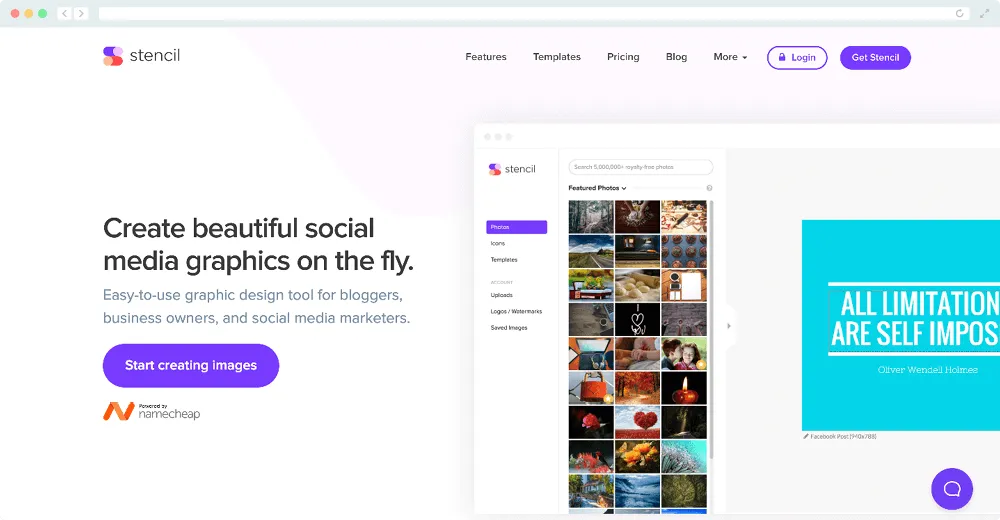This screenshot has width=1000, height=520.
Task: Visit the Blog link
Action: click(677, 57)
